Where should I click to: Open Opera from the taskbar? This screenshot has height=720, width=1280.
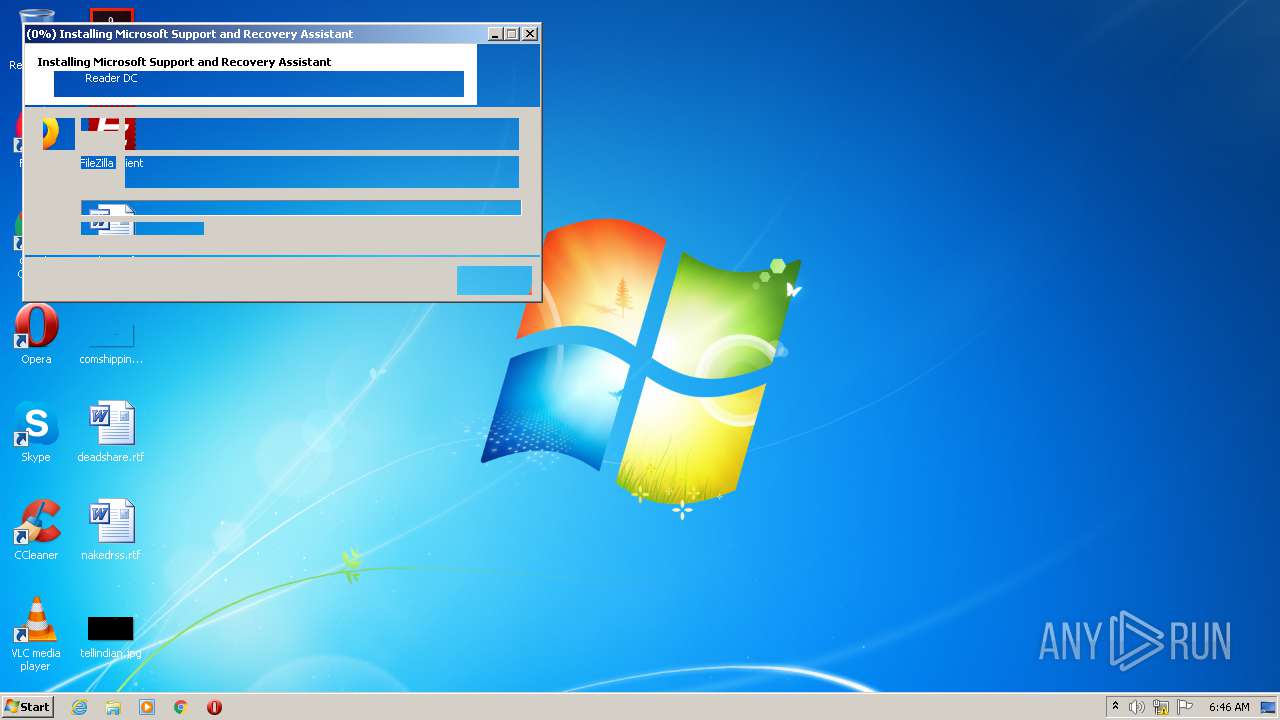(x=214, y=707)
